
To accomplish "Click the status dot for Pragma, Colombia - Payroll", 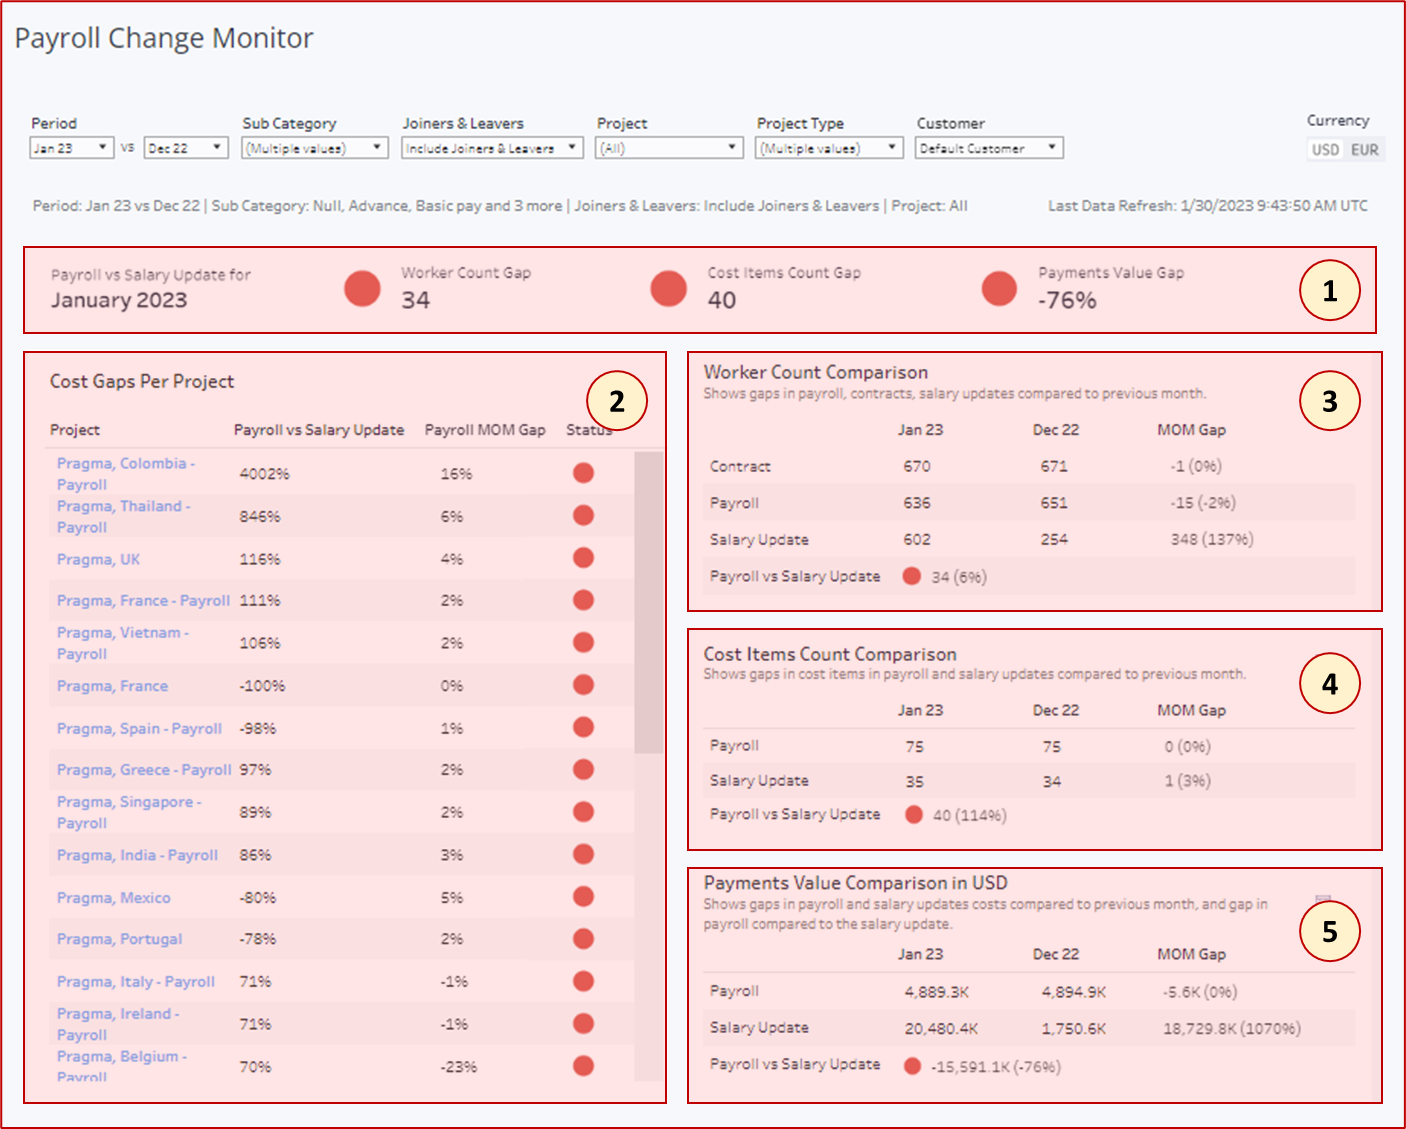I will pos(583,472).
